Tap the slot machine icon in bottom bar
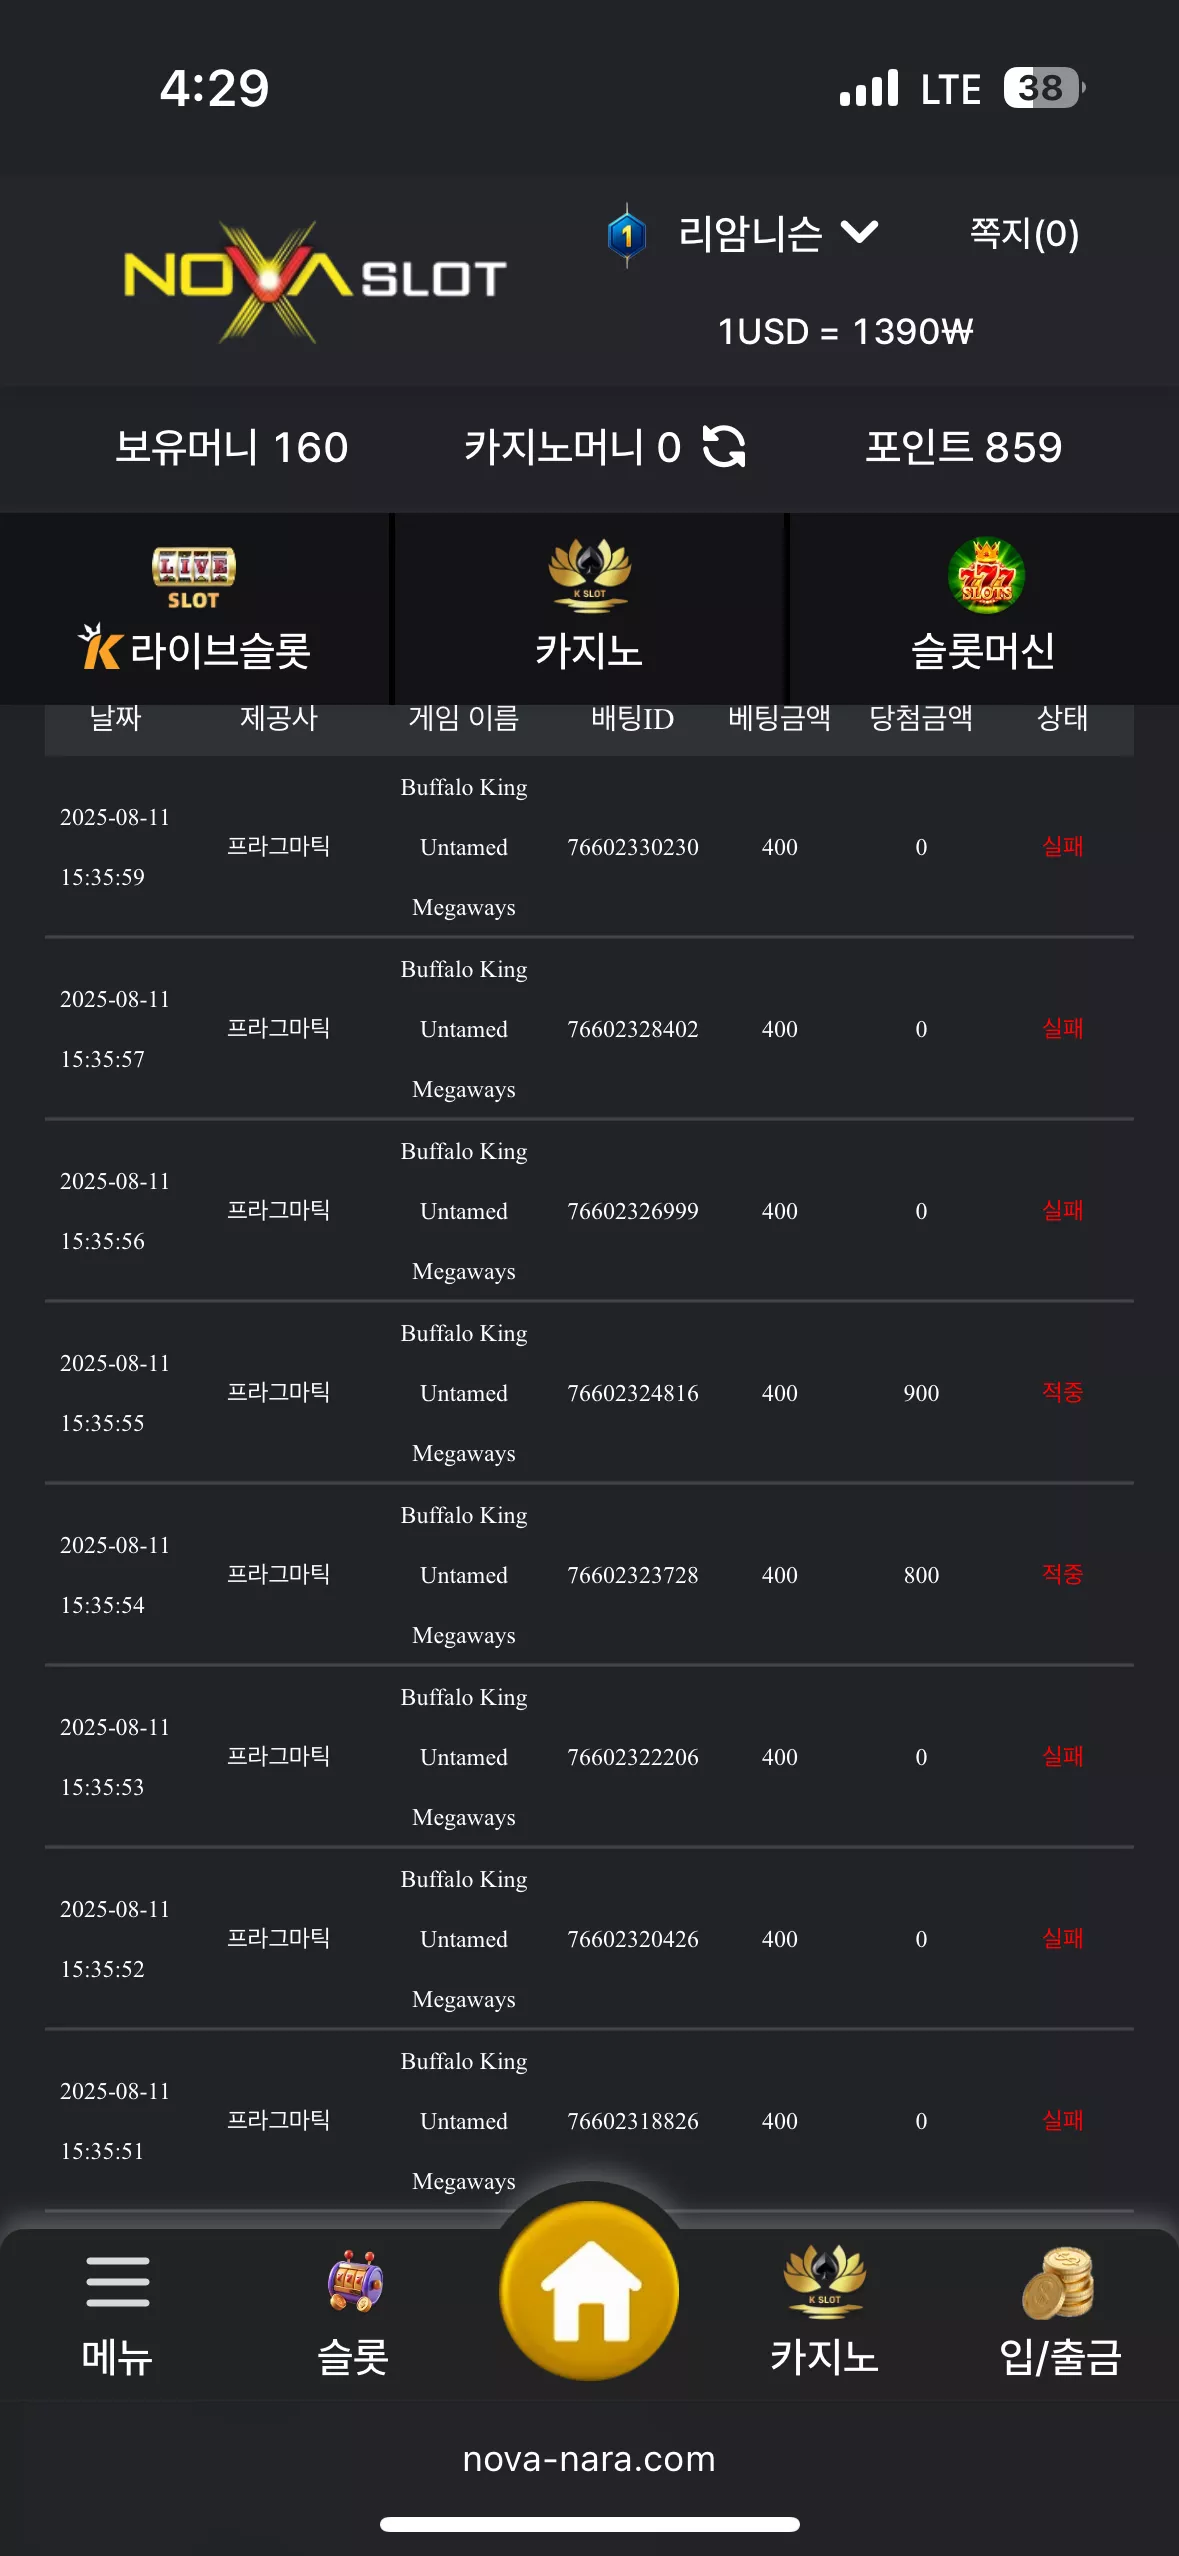1179x2556 pixels. pyautogui.click(x=354, y=2282)
